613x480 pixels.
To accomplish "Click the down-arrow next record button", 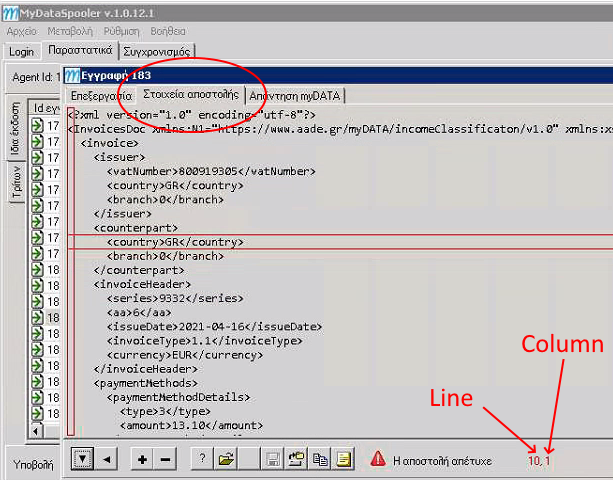I will 82,459.
